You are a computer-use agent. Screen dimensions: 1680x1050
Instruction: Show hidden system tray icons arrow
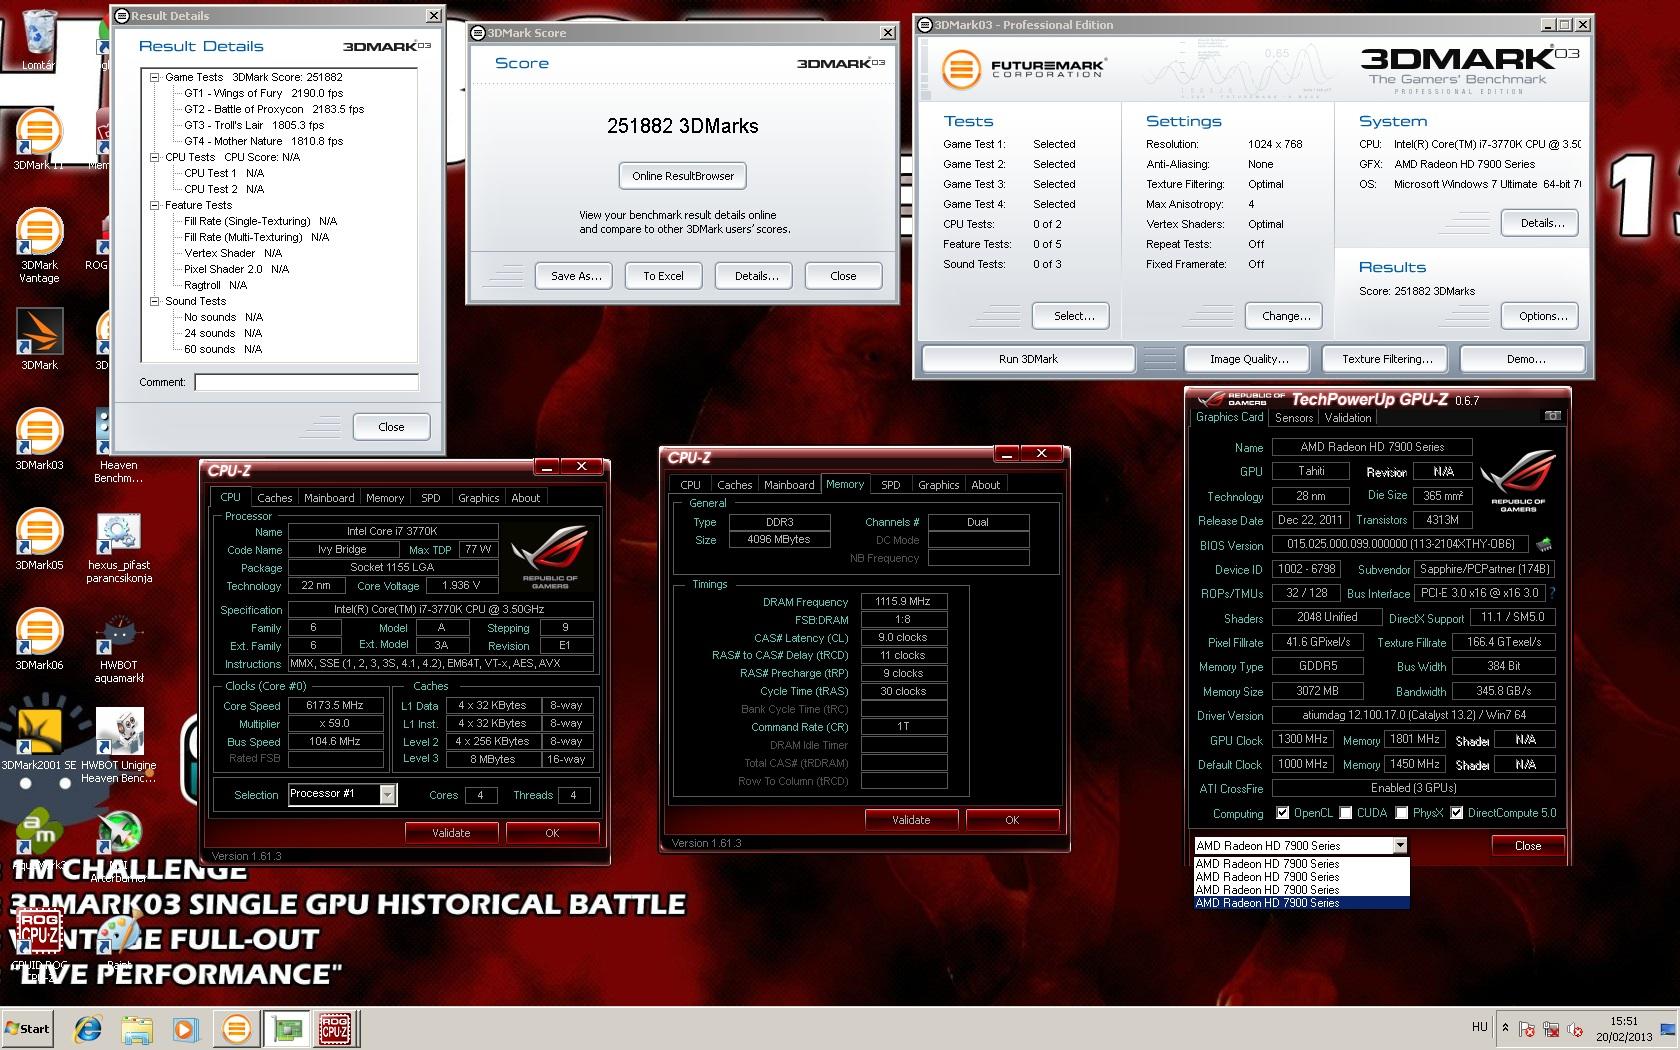[x=1505, y=1028]
